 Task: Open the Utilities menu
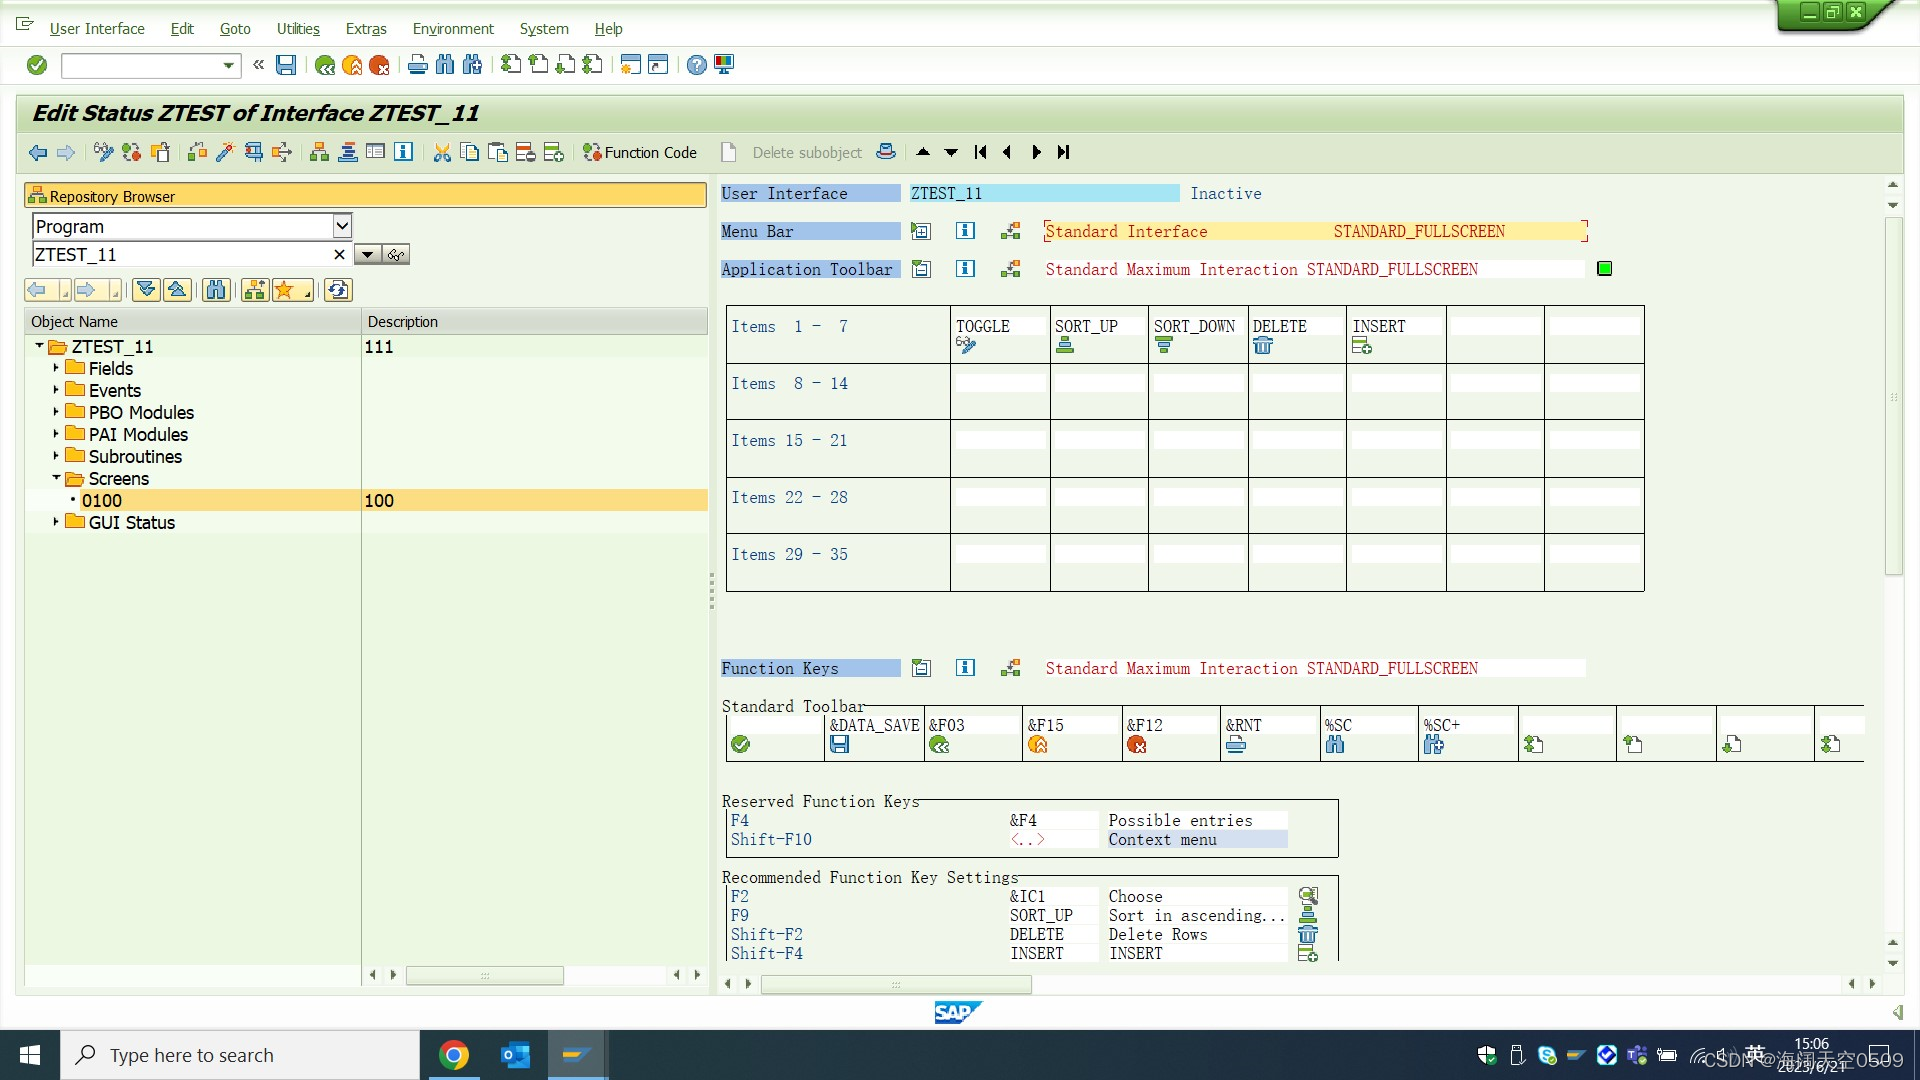coord(298,29)
